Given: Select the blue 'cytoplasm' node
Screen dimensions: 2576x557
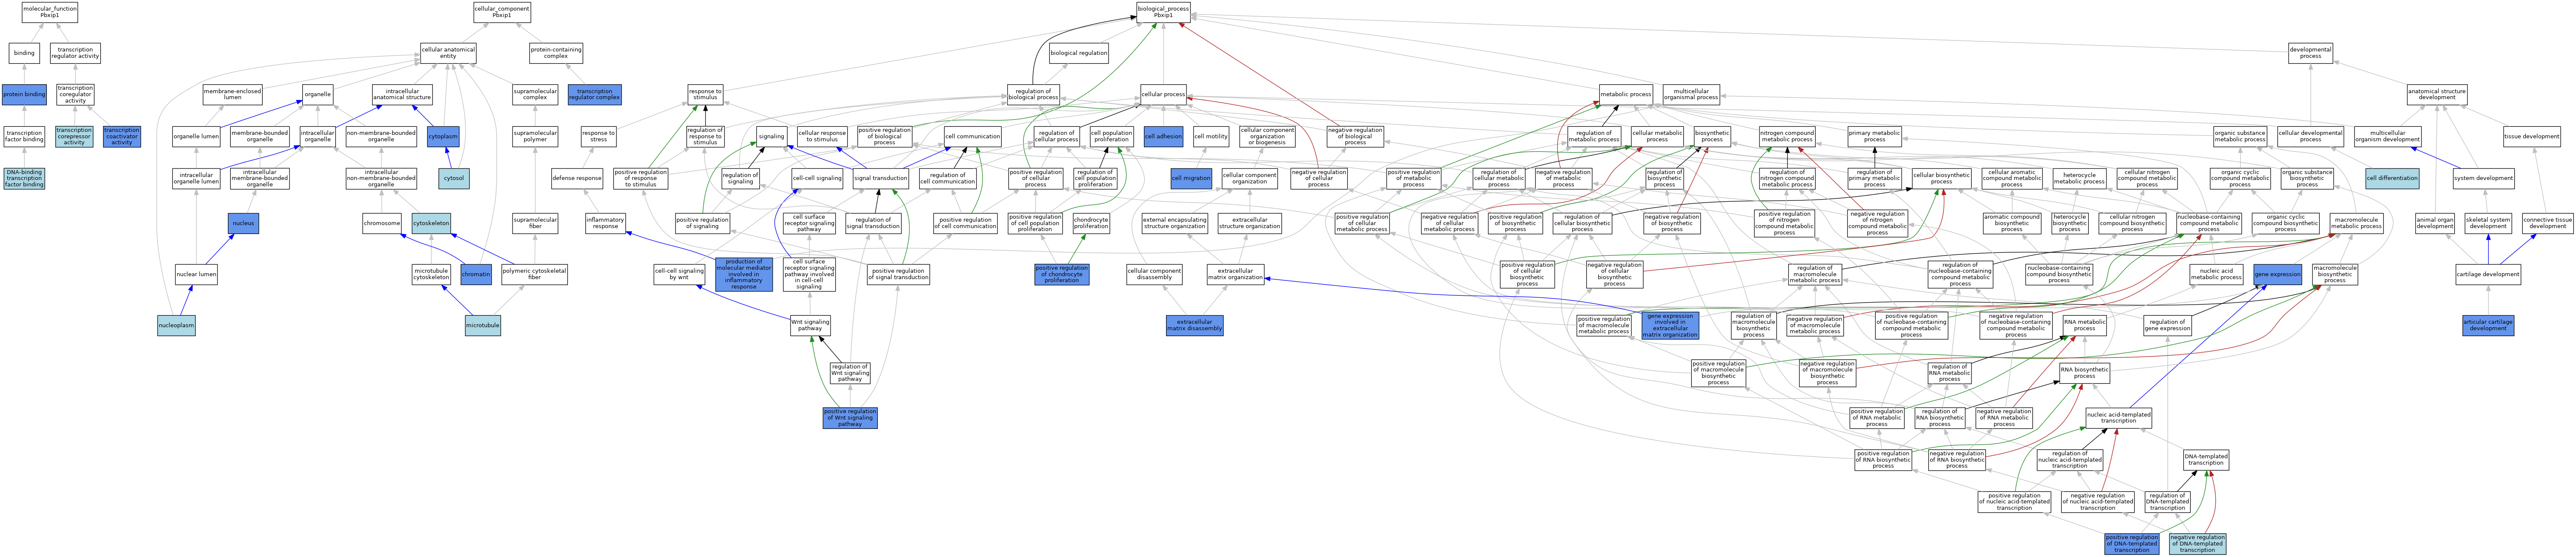Looking at the screenshot, I should (x=443, y=136).
